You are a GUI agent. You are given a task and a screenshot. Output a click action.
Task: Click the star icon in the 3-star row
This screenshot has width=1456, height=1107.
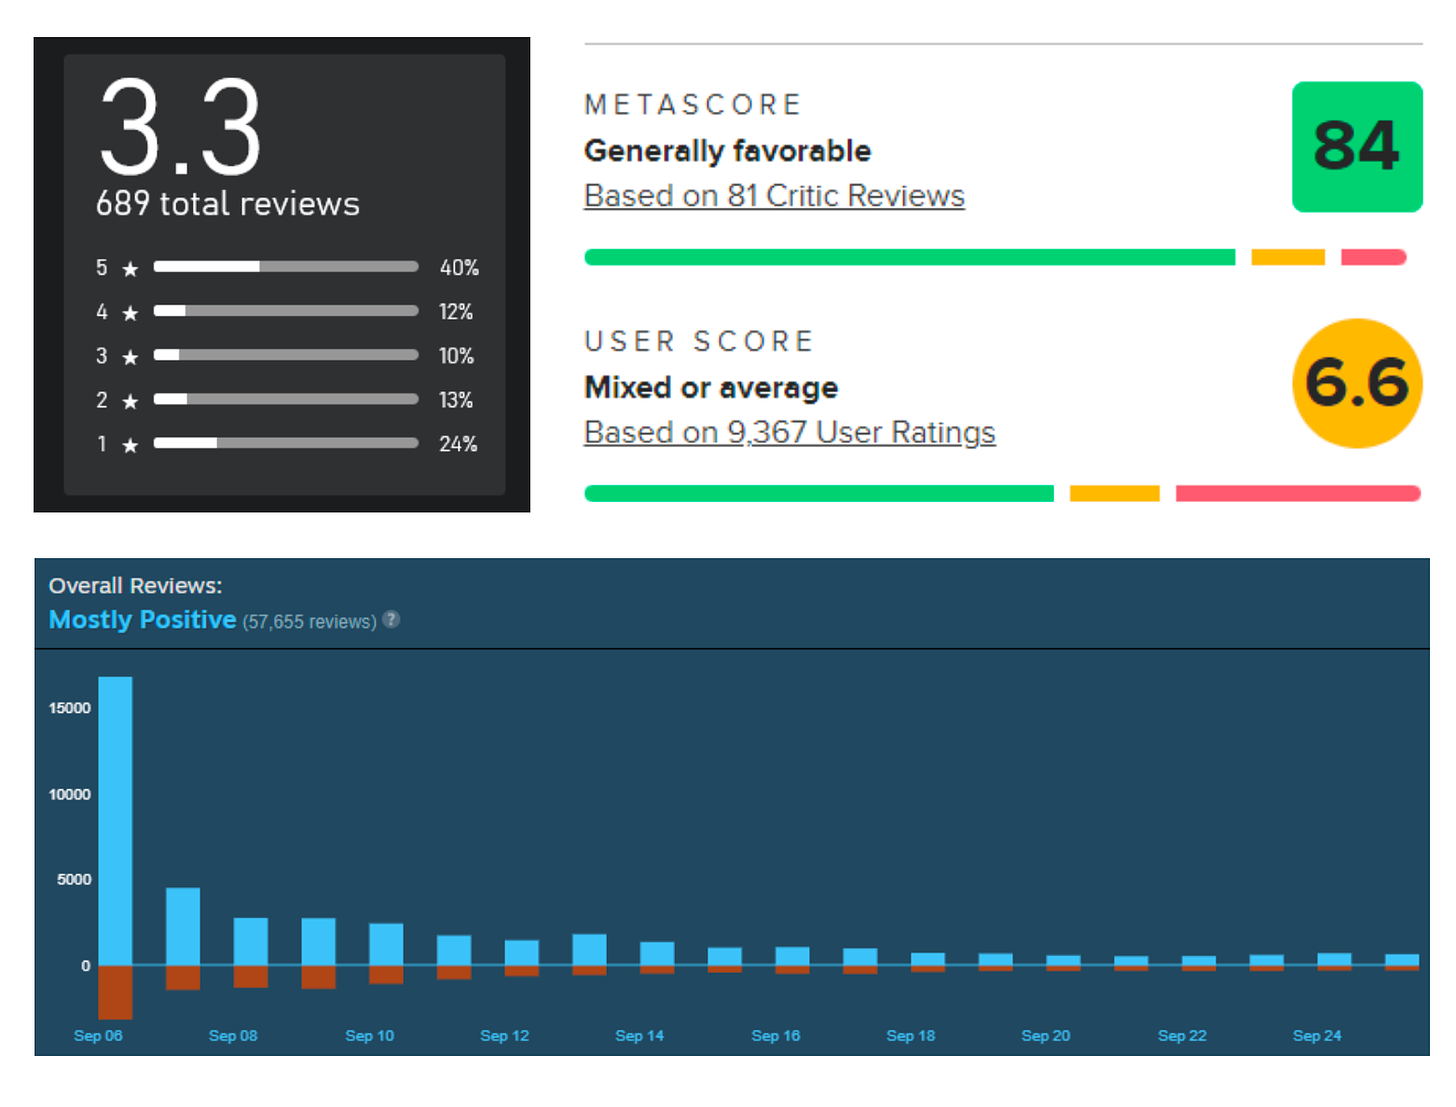click(130, 357)
